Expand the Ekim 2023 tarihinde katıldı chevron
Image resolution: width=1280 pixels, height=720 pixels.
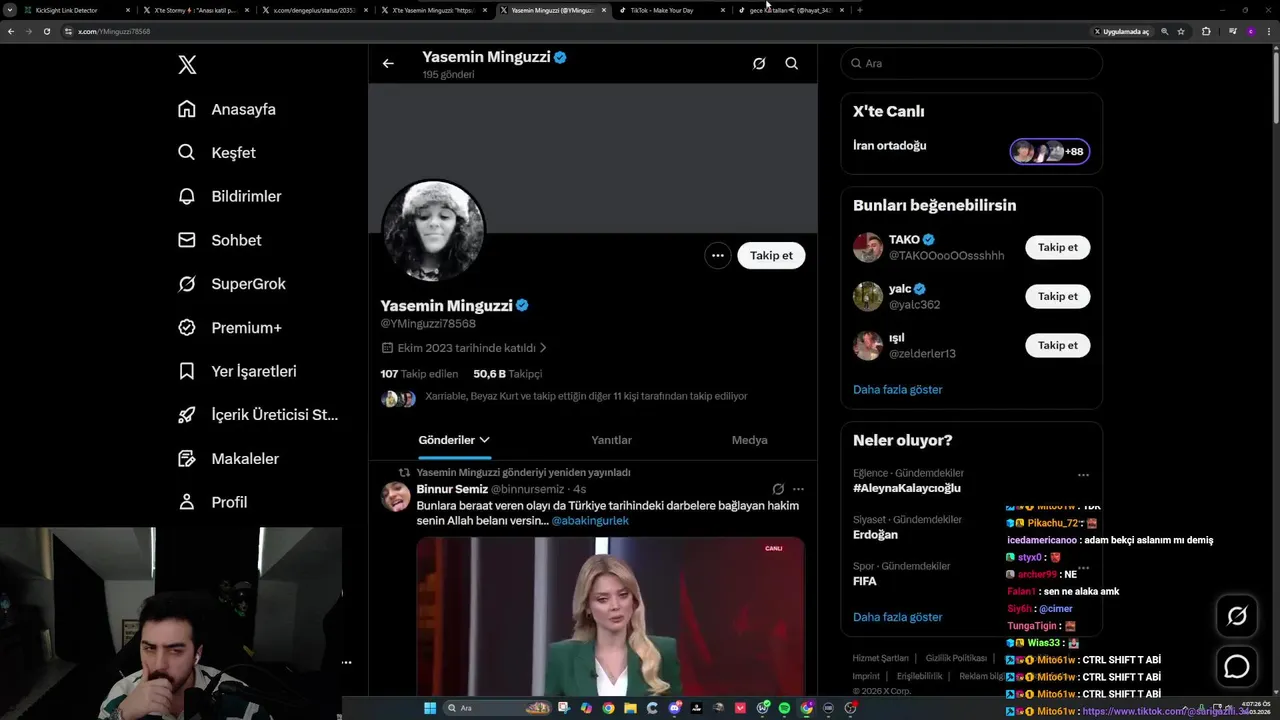(x=543, y=348)
